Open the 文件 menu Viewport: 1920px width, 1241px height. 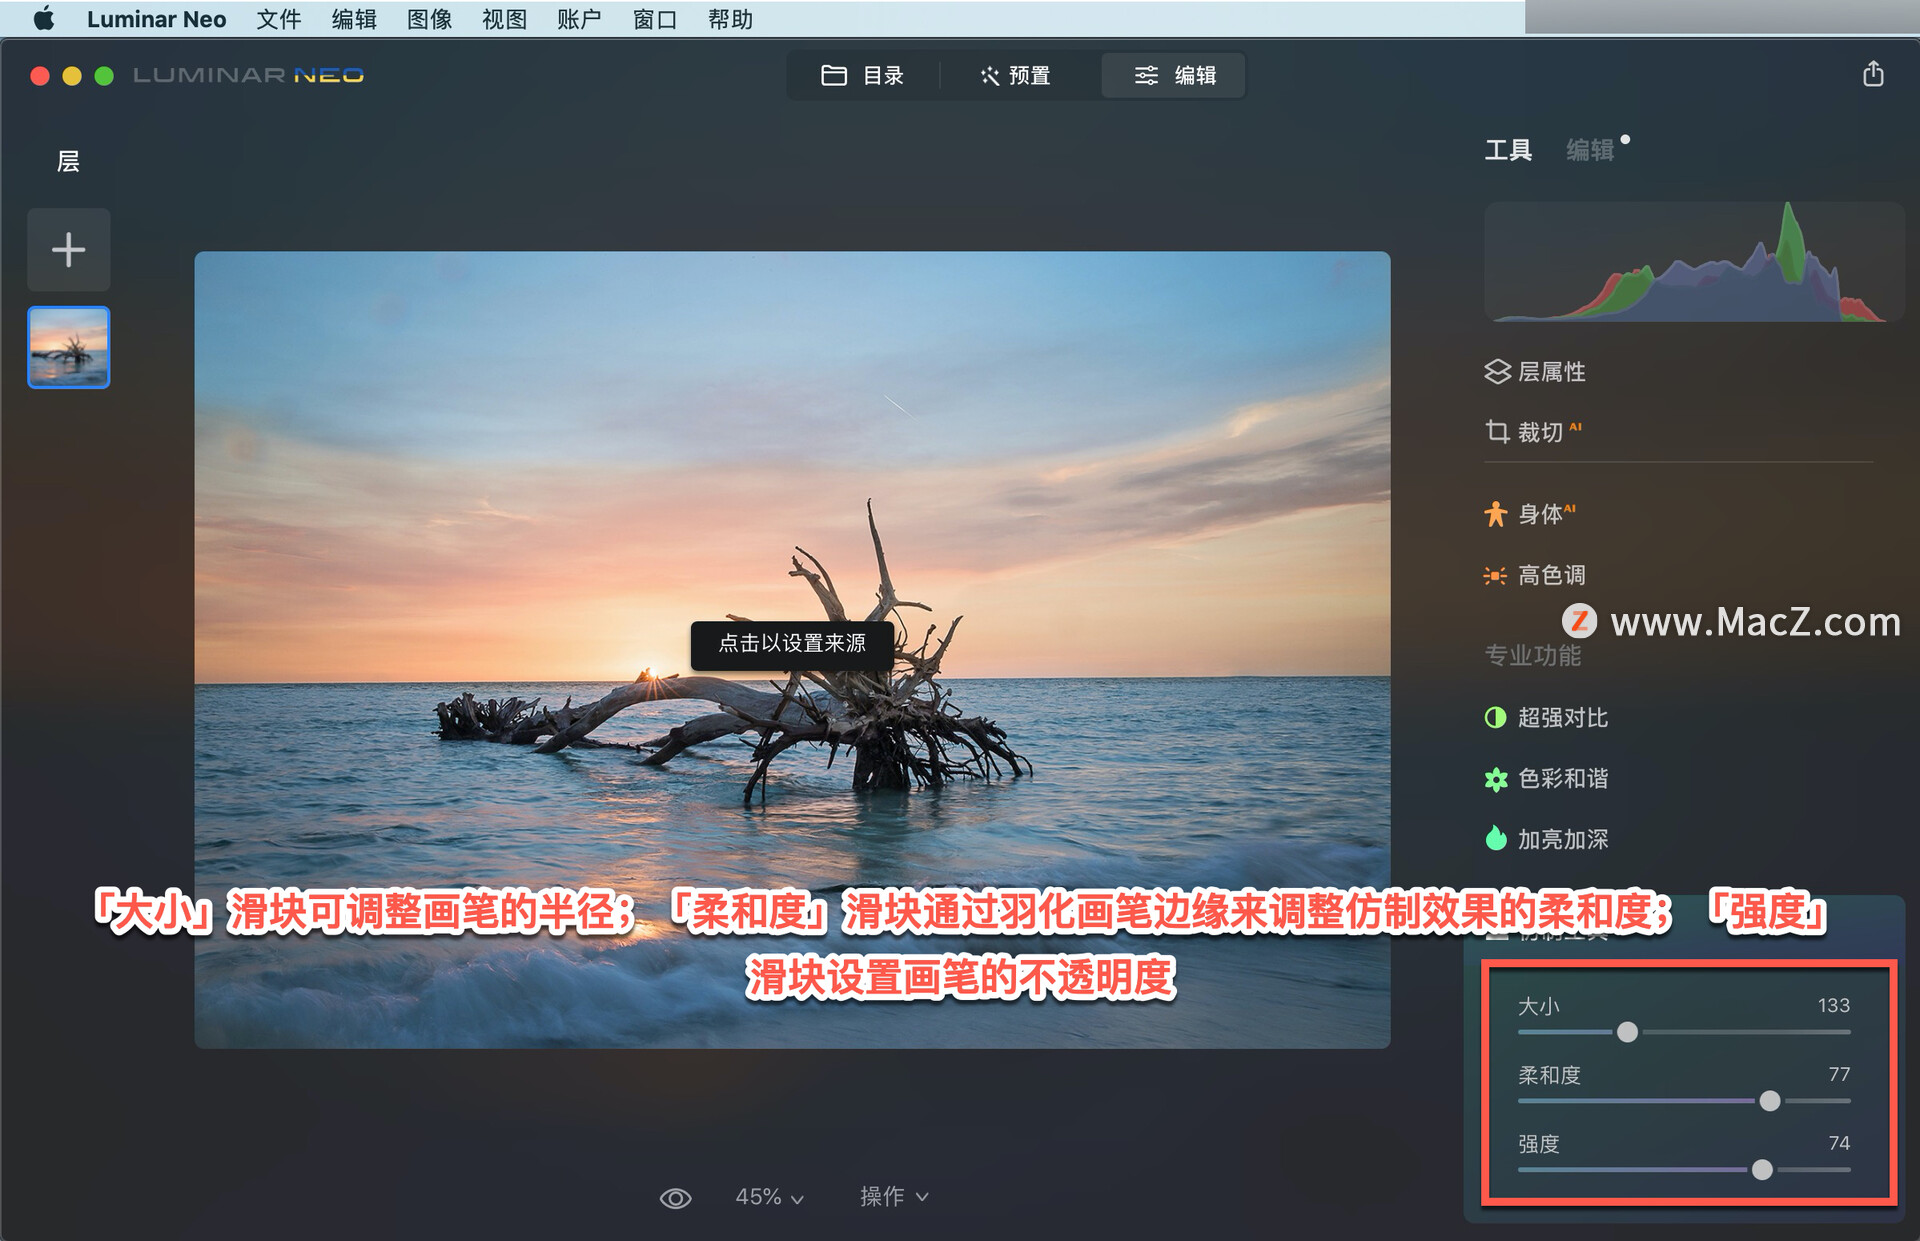point(278,19)
